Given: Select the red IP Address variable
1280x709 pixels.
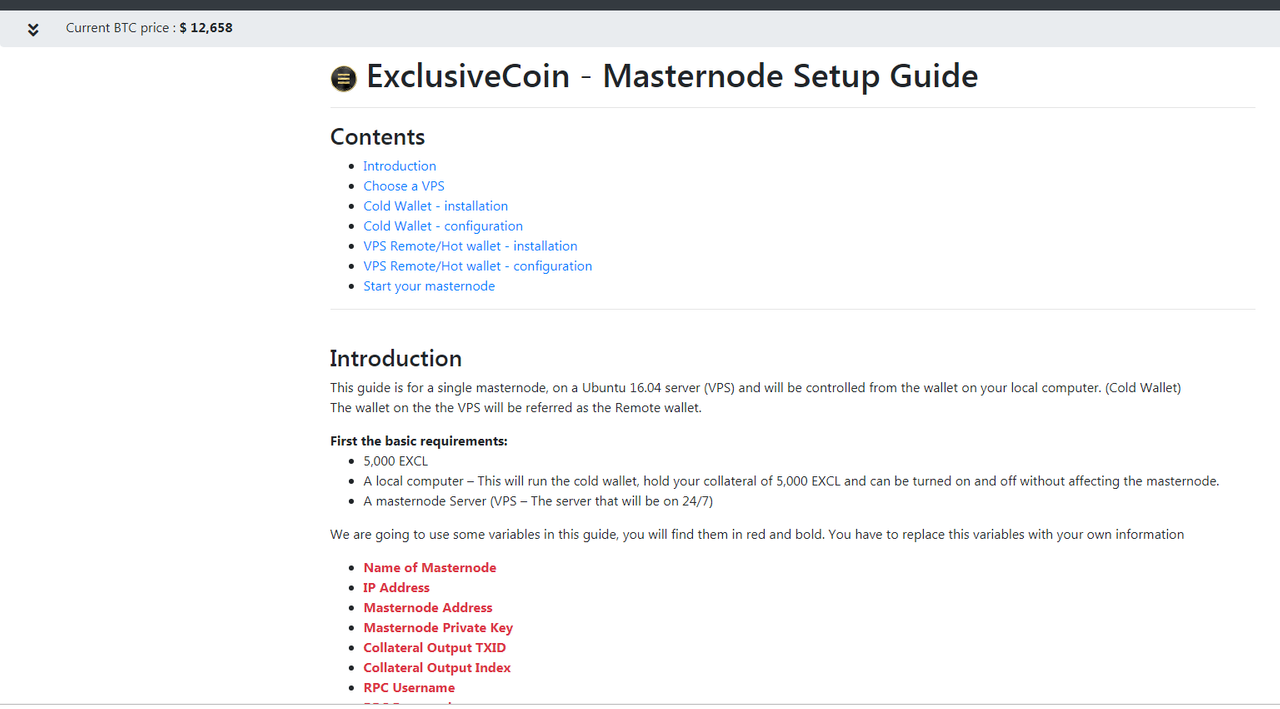Looking at the screenshot, I should pyautogui.click(x=397, y=587).
